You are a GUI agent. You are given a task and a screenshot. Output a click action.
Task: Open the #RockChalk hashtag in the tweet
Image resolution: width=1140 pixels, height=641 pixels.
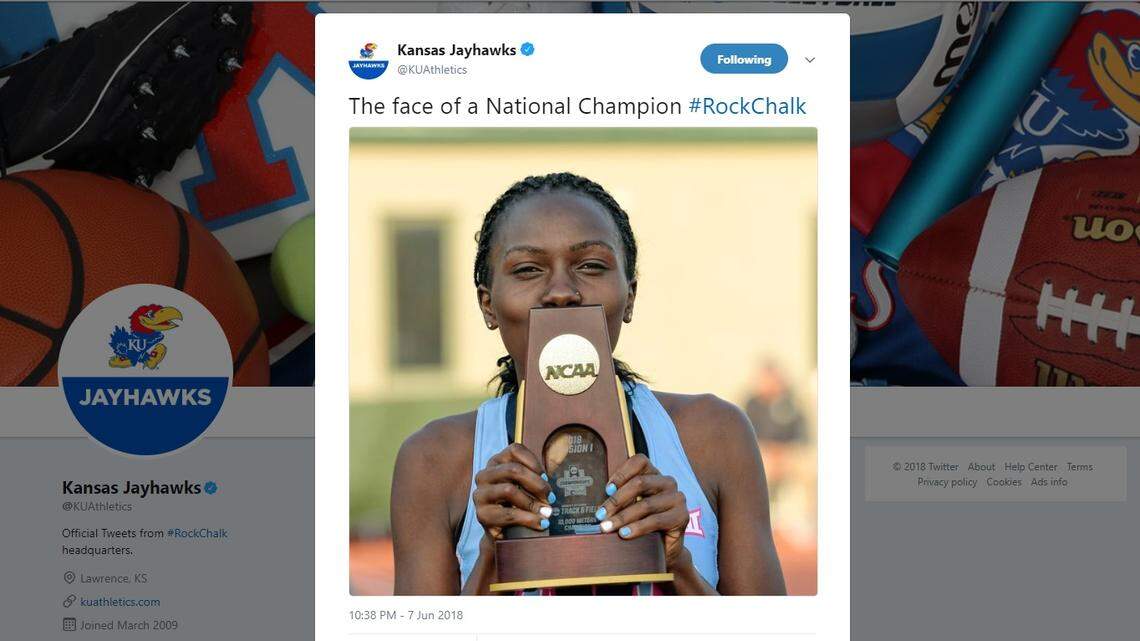tap(748, 105)
